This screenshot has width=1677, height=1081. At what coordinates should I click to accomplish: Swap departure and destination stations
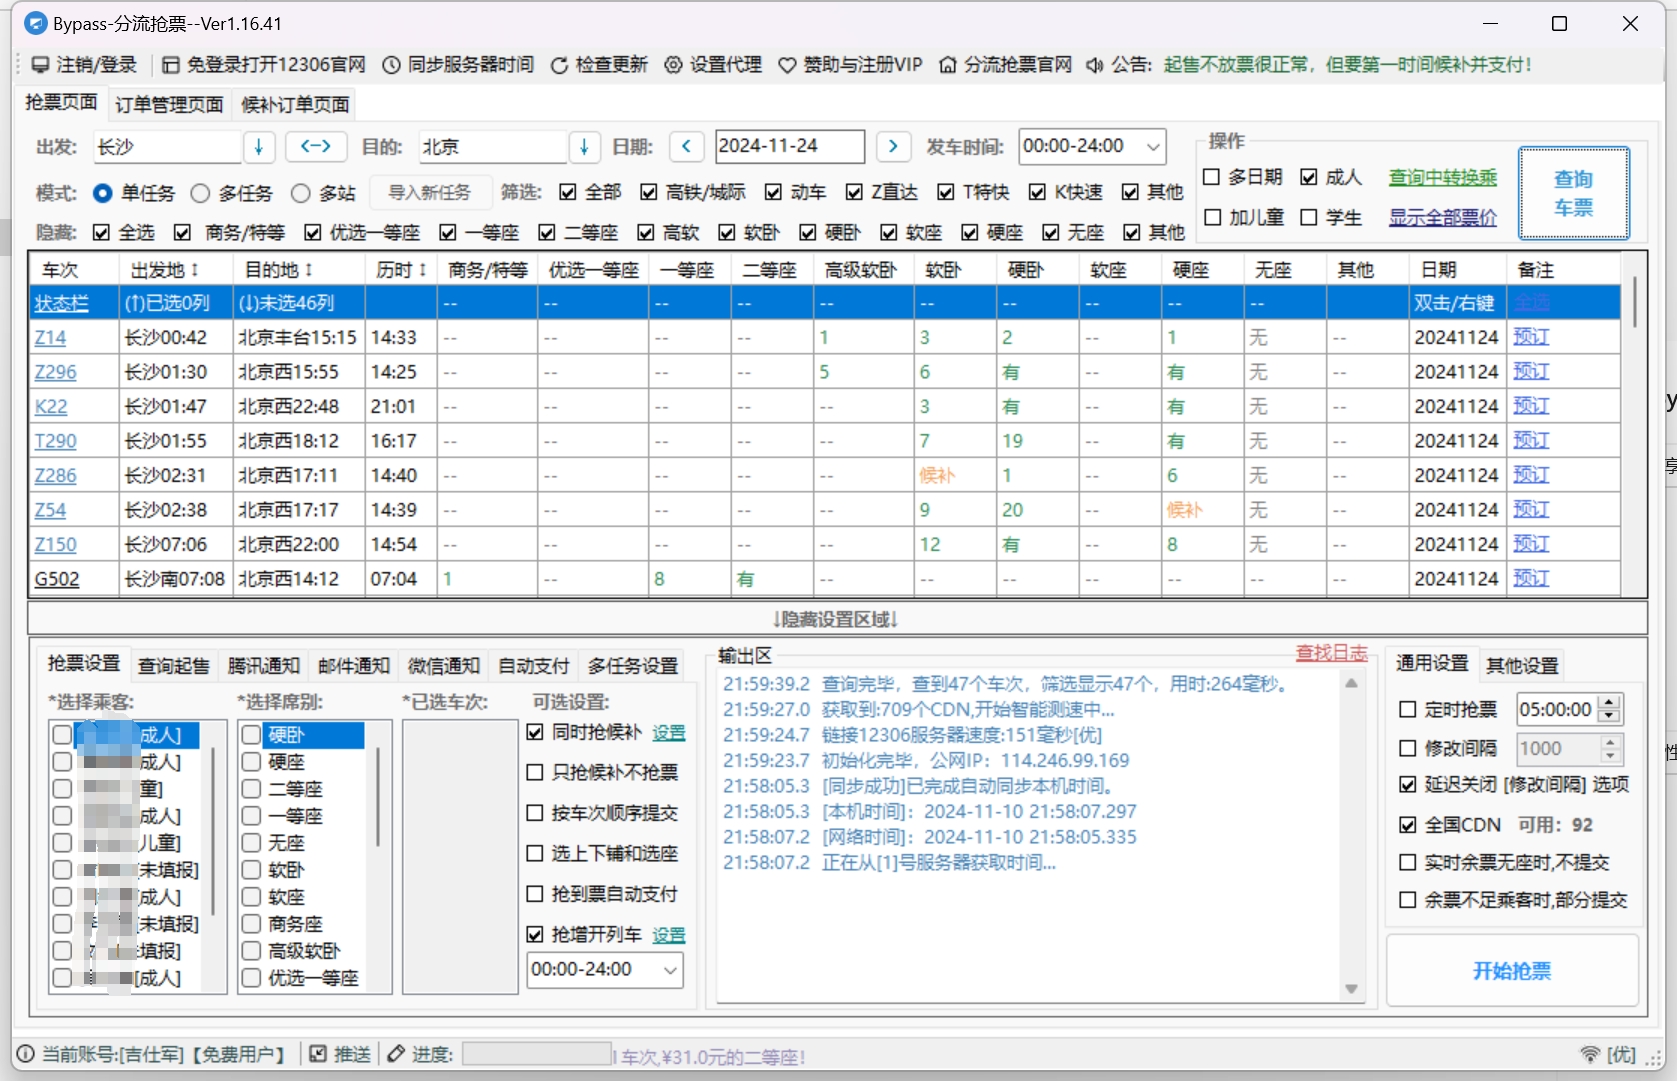(x=316, y=146)
